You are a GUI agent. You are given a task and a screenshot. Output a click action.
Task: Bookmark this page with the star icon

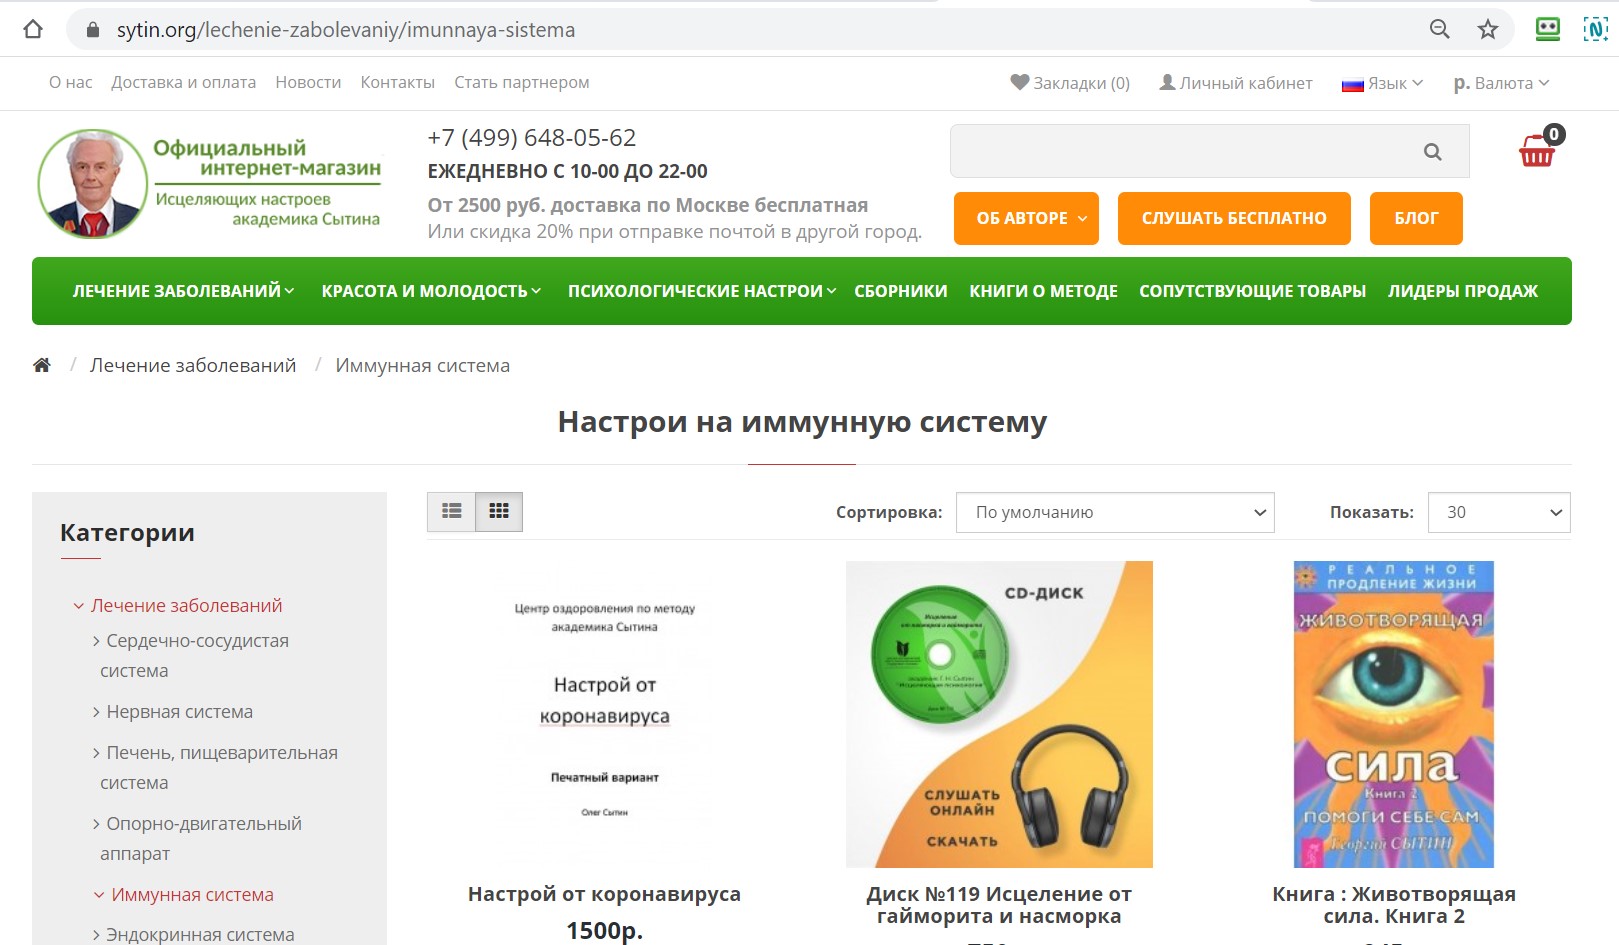pos(1488,29)
